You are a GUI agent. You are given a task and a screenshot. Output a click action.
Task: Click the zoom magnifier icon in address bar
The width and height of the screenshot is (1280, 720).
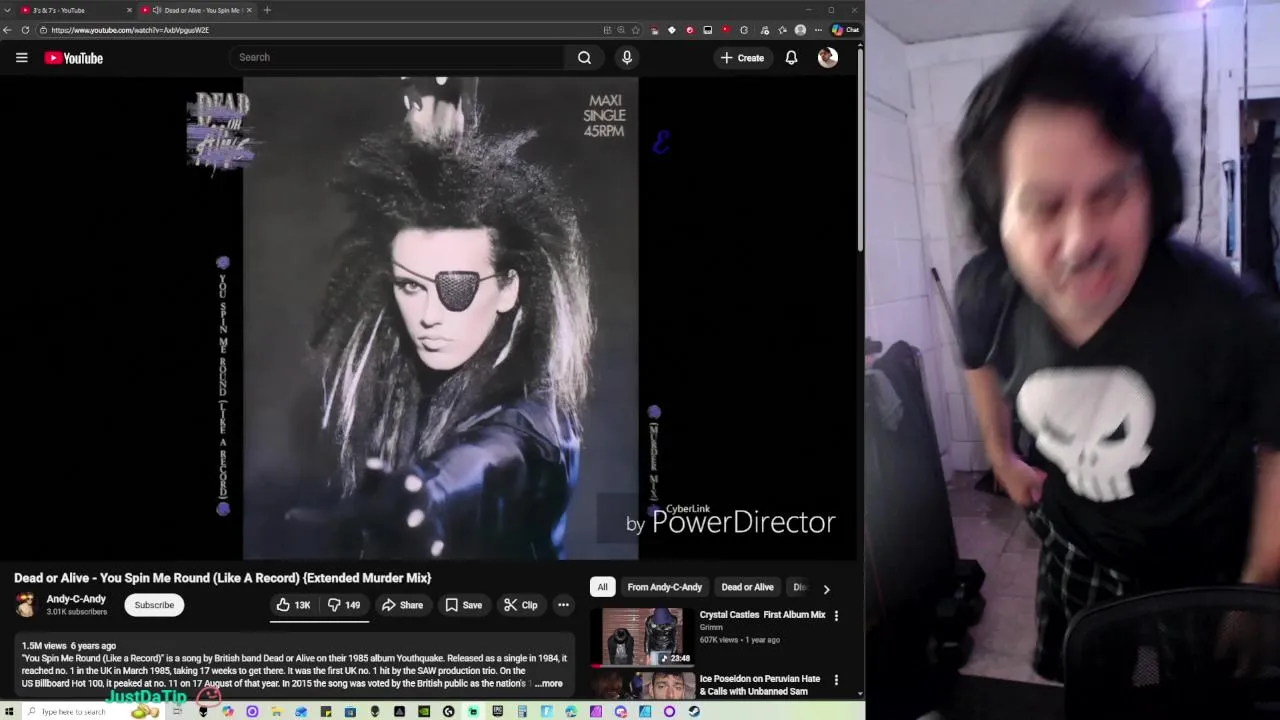621,30
